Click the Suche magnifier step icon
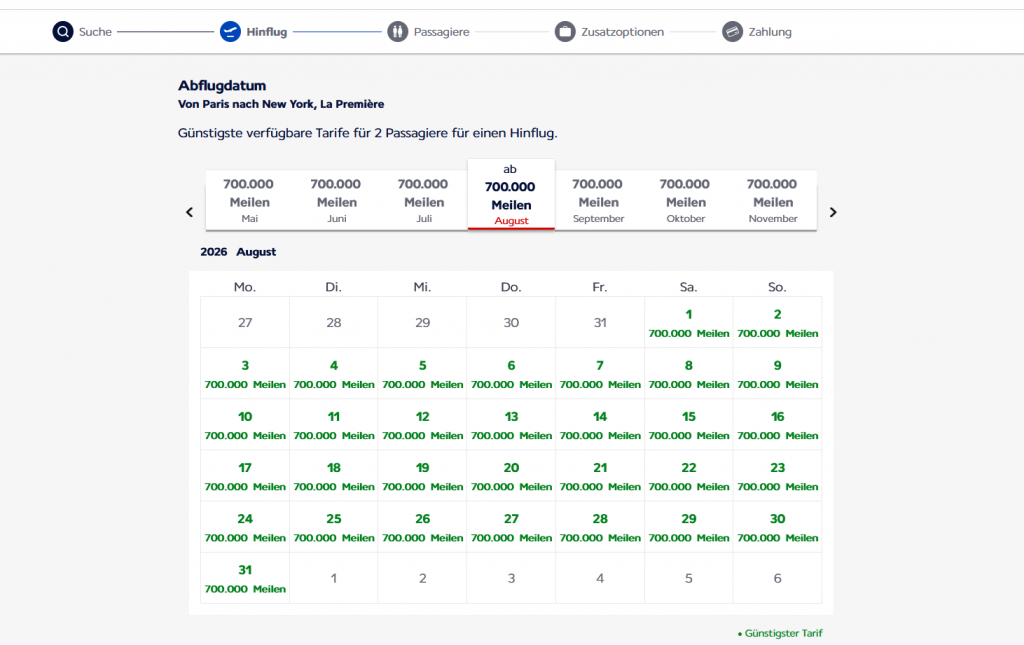The width and height of the screenshot is (1024, 645). click(x=63, y=32)
